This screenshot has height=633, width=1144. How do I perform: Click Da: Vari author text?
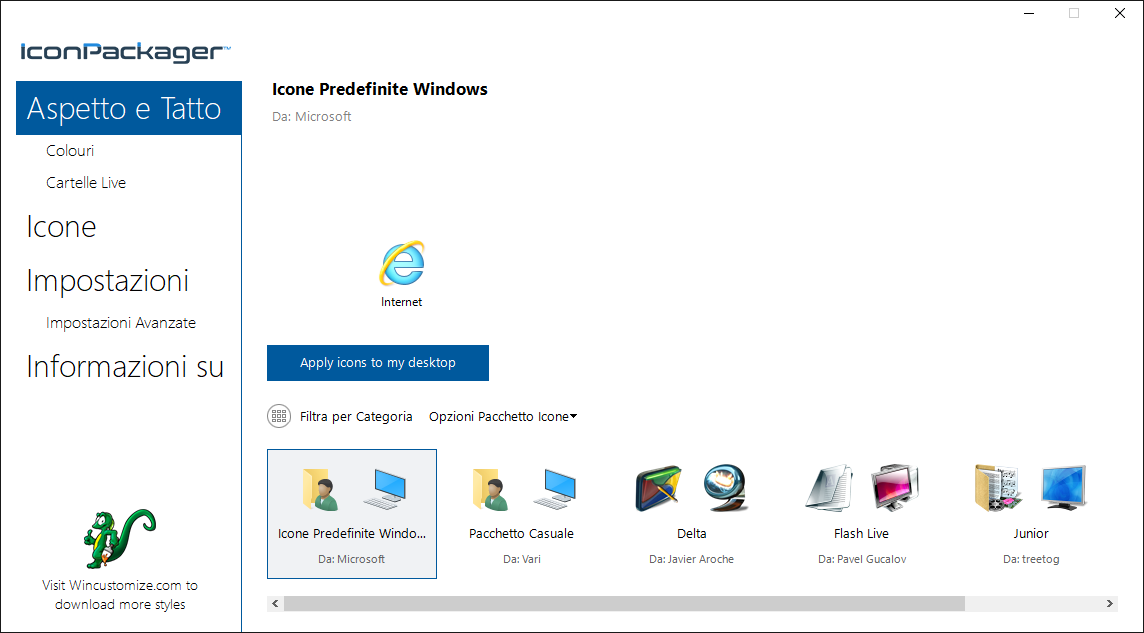pos(522,559)
